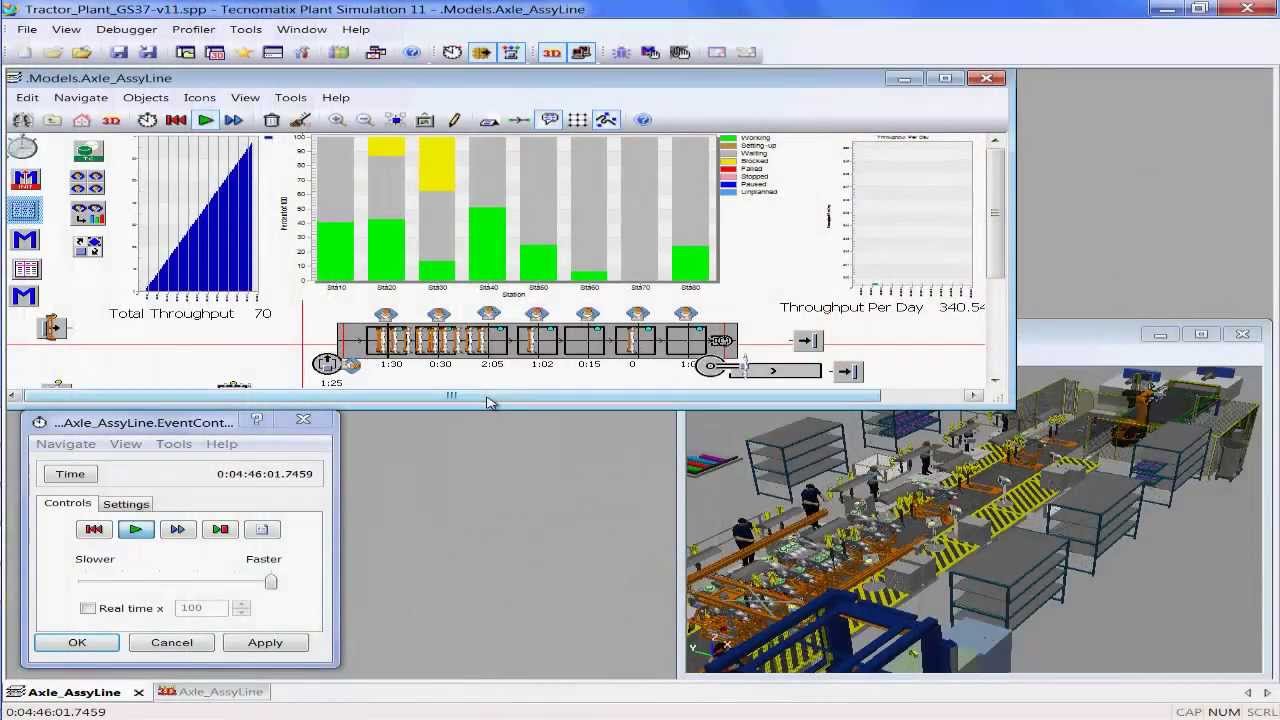Select the exit door source object icon

pyautogui.click(x=52, y=327)
